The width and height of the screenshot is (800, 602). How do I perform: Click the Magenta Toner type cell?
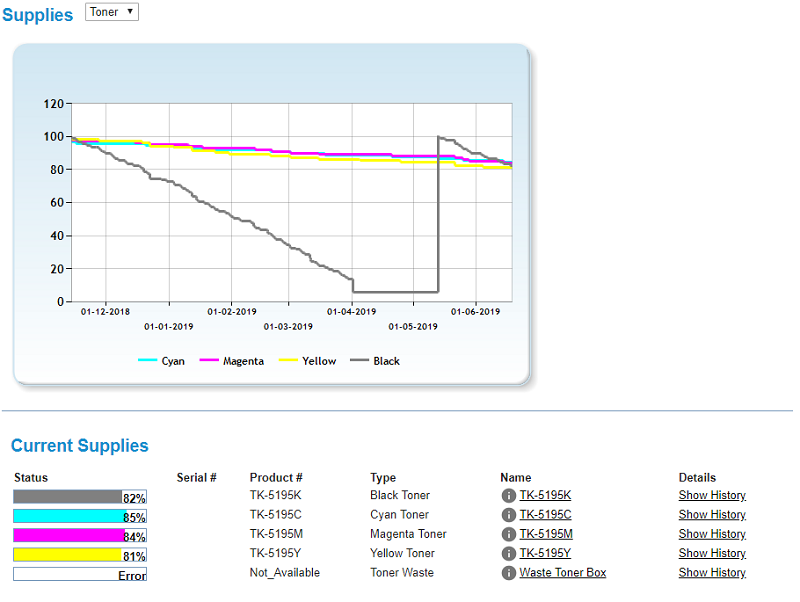point(408,534)
